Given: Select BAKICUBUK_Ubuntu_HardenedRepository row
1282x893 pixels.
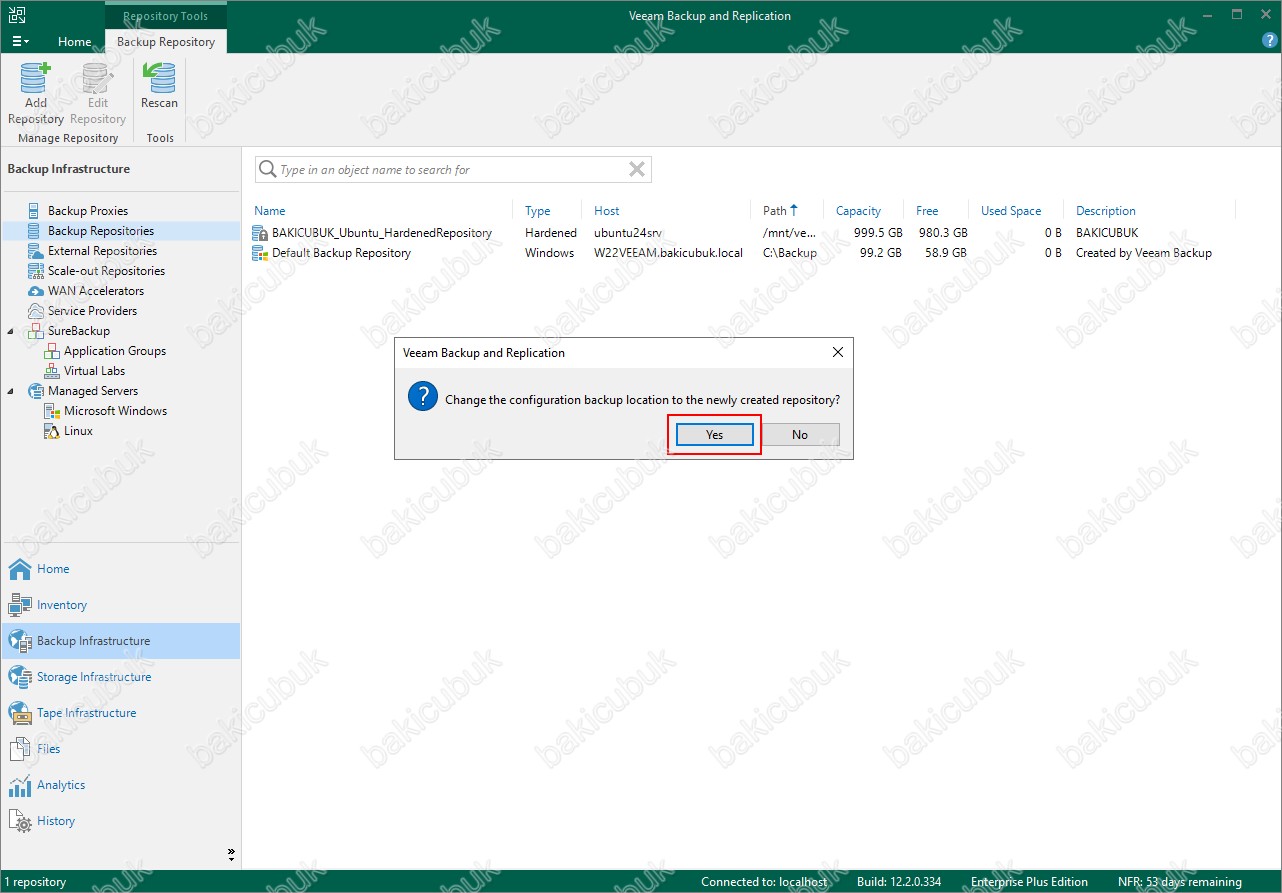Looking at the screenshot, I should pyautogui.click(x=744, y=233).
